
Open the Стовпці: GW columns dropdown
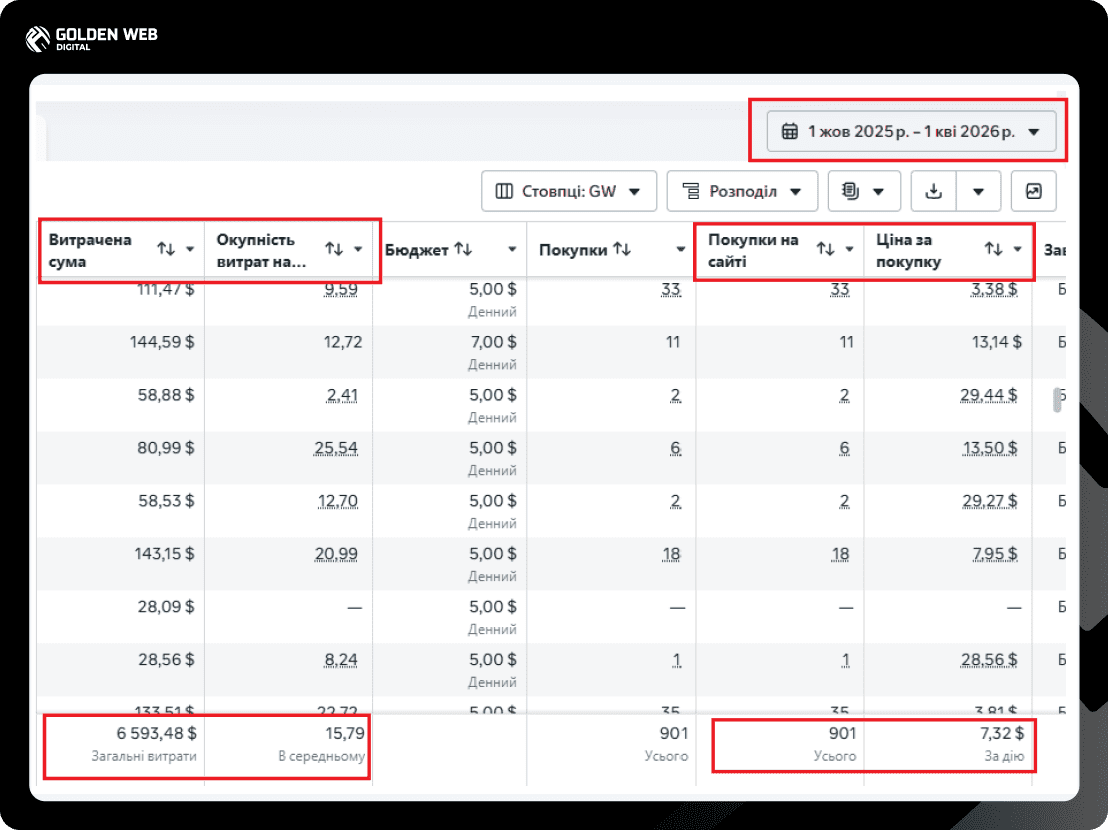coord(569,191)
